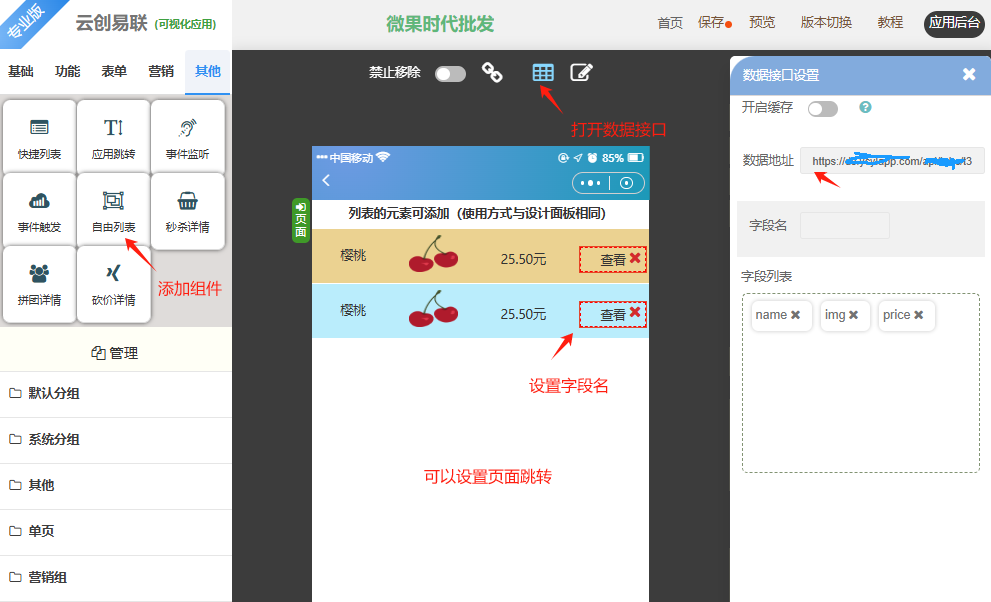Viewport: 991px width, 602px height.
Task: Open the 应用后台 button
Action: (x=954, y=23)
